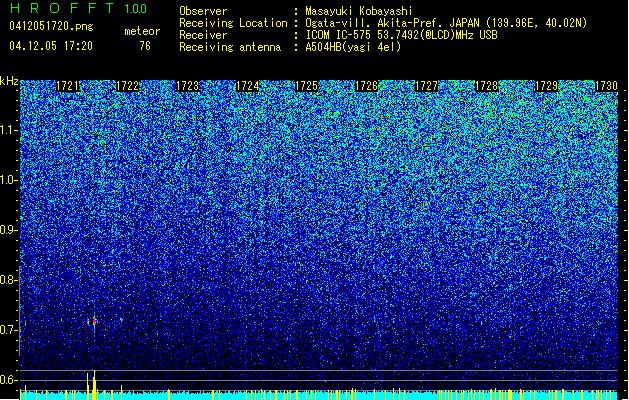Viewport: 629px width, 400px height.
Task: Click the date stamp 04.12.05 17:20
Action: point(51,46)
